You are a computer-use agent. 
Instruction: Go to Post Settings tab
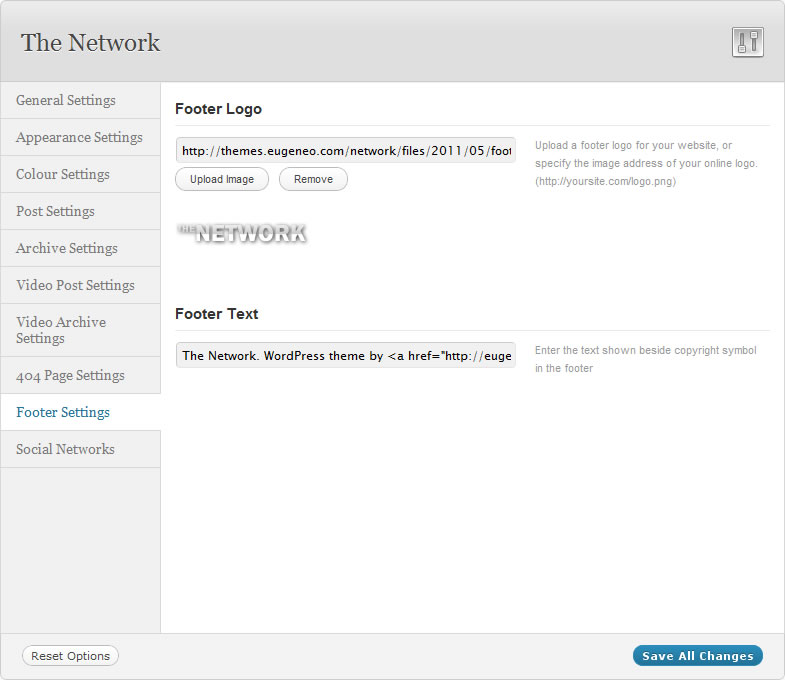click(x=55, y=211)
